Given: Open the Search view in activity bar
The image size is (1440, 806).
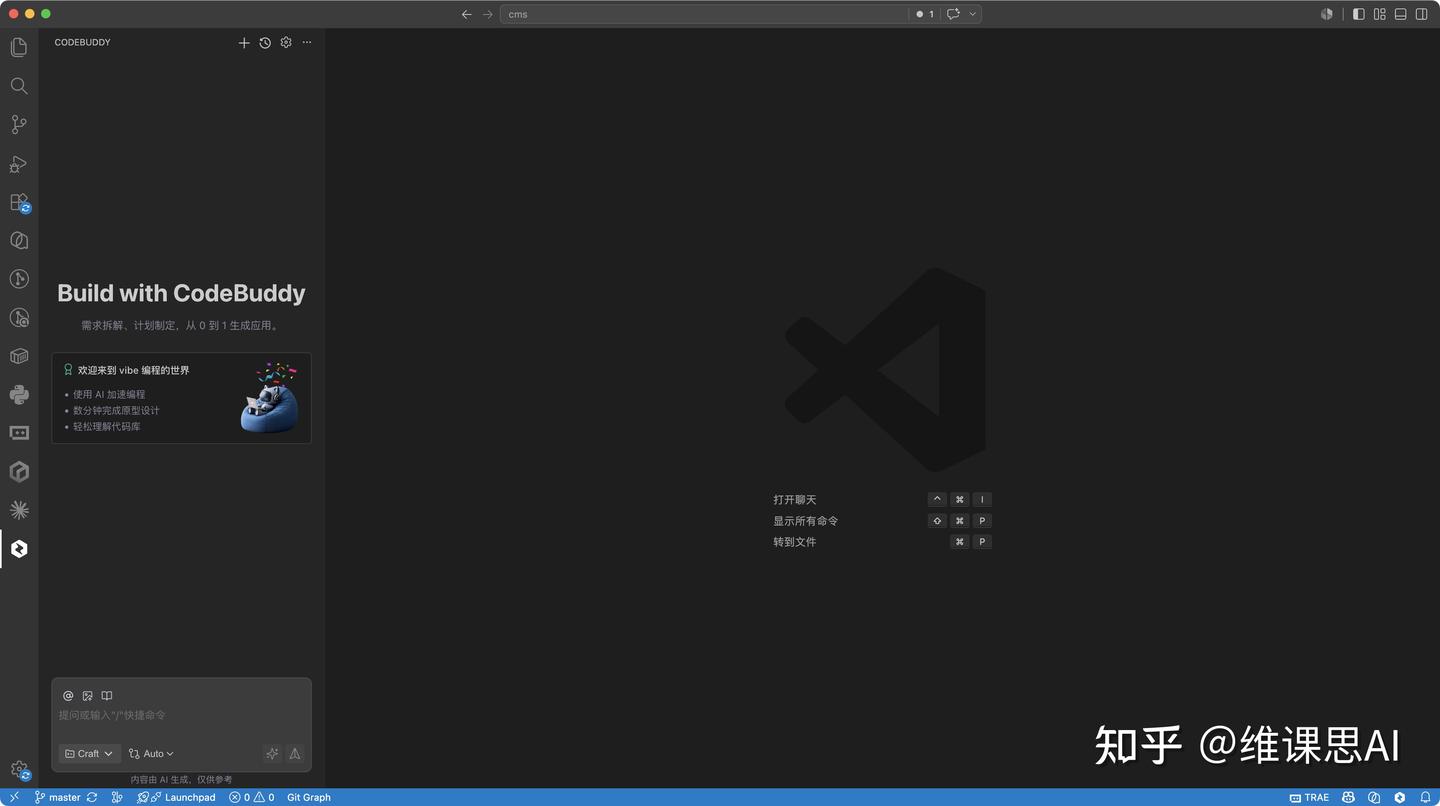Looking at the screenshot, I should pyautogui.click(x=19, y=86).
